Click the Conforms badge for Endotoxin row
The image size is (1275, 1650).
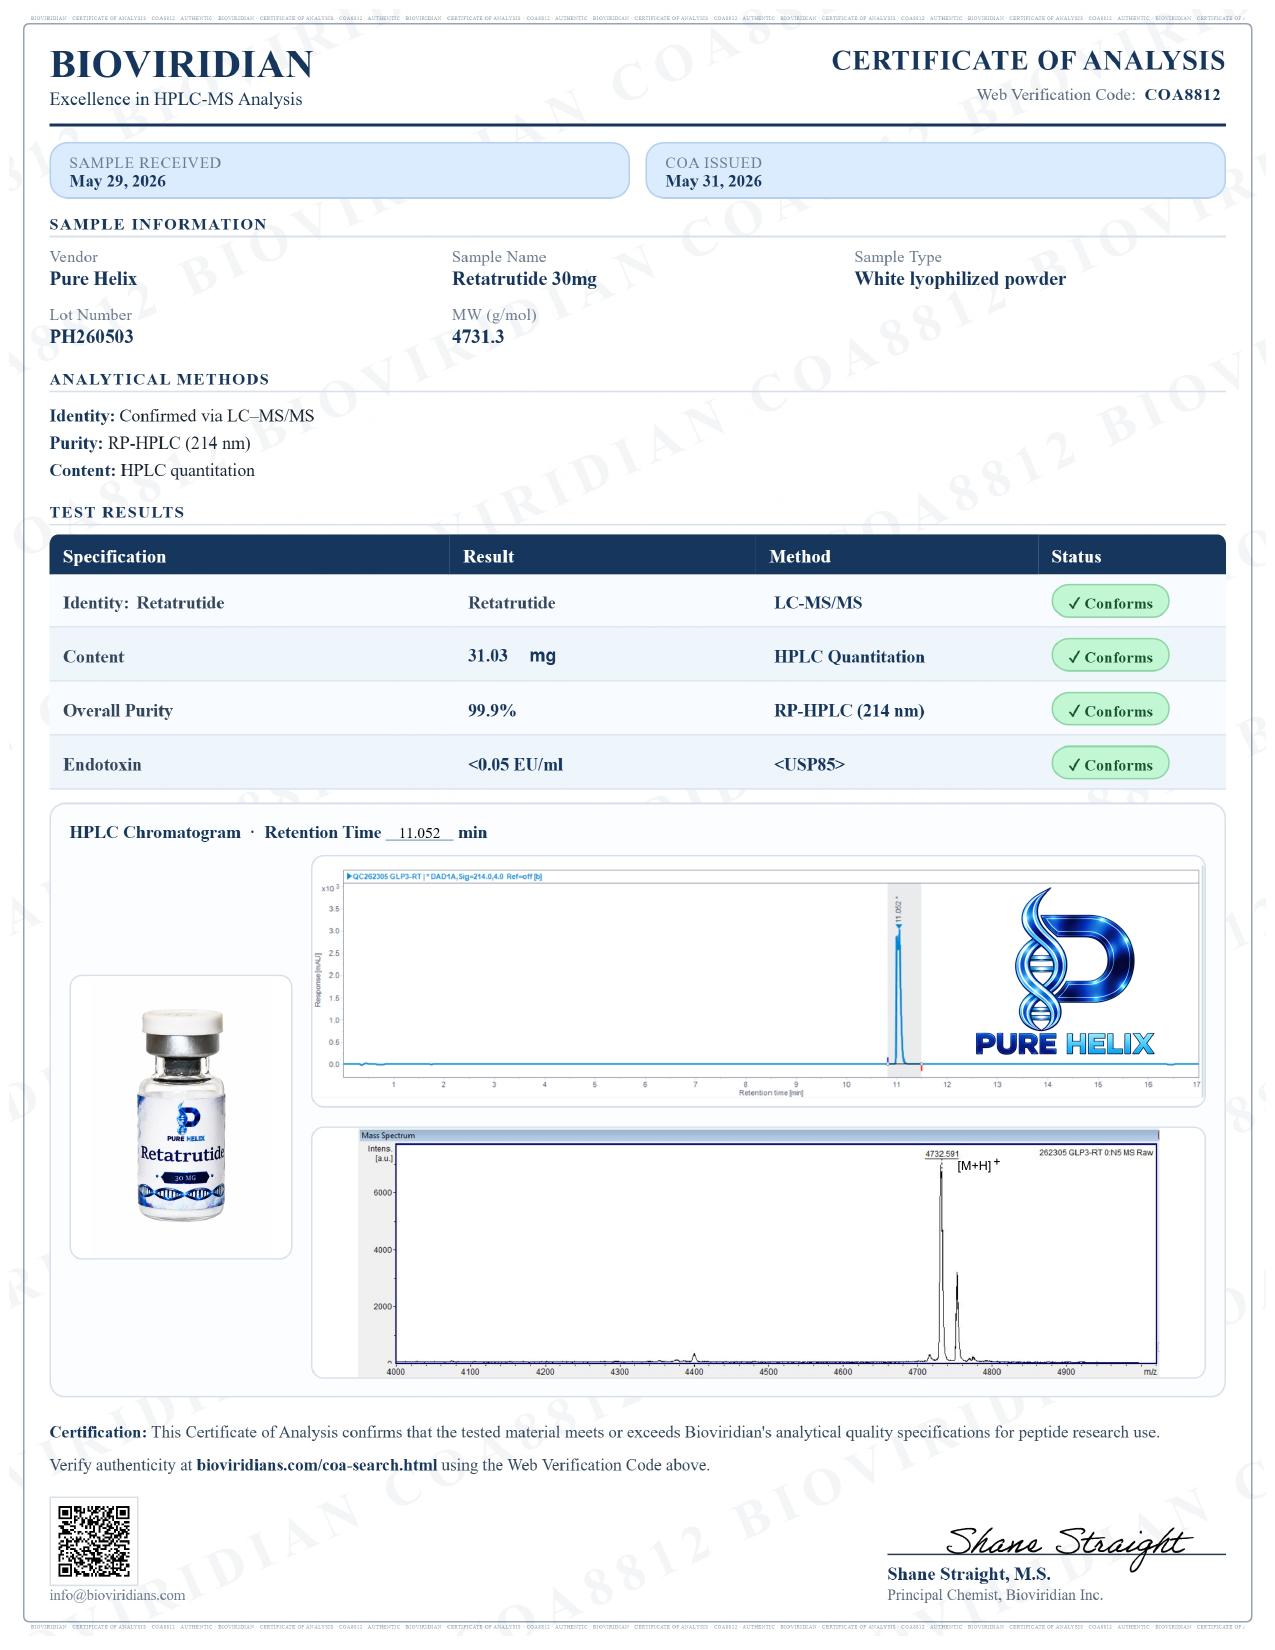[1110, 765]
